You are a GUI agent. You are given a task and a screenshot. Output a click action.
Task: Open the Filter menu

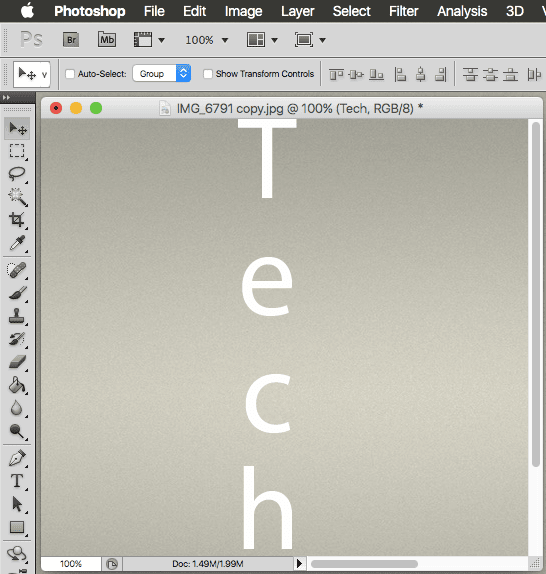click(x=403, y=11)
